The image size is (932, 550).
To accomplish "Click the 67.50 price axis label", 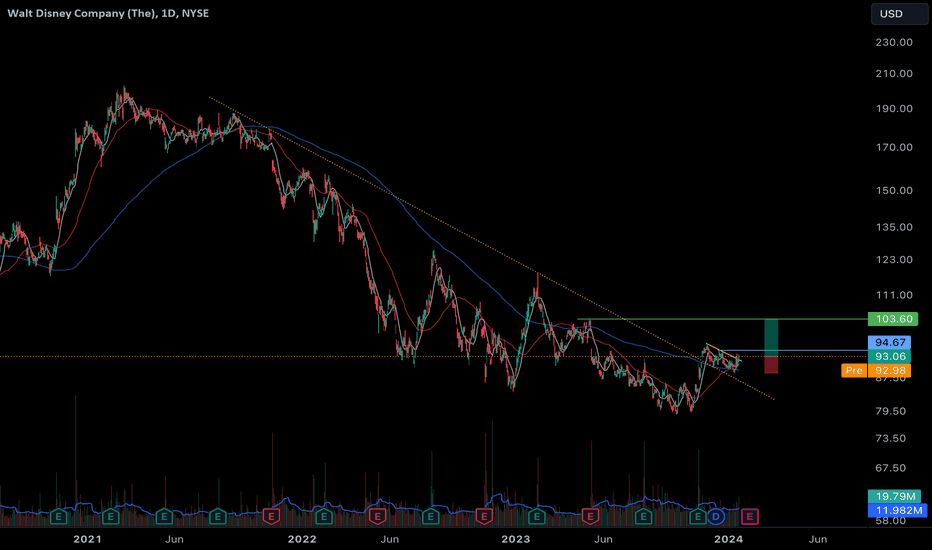I will pos(890,469).
